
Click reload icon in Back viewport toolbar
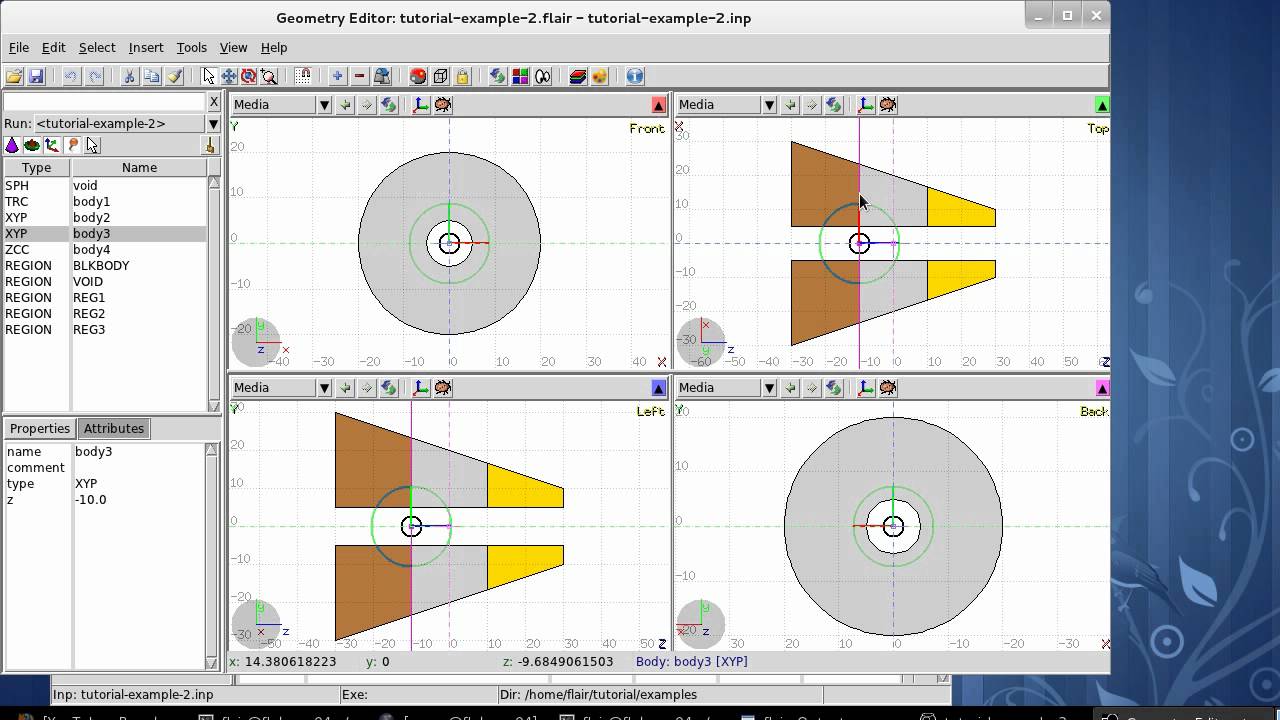point(834,388)
